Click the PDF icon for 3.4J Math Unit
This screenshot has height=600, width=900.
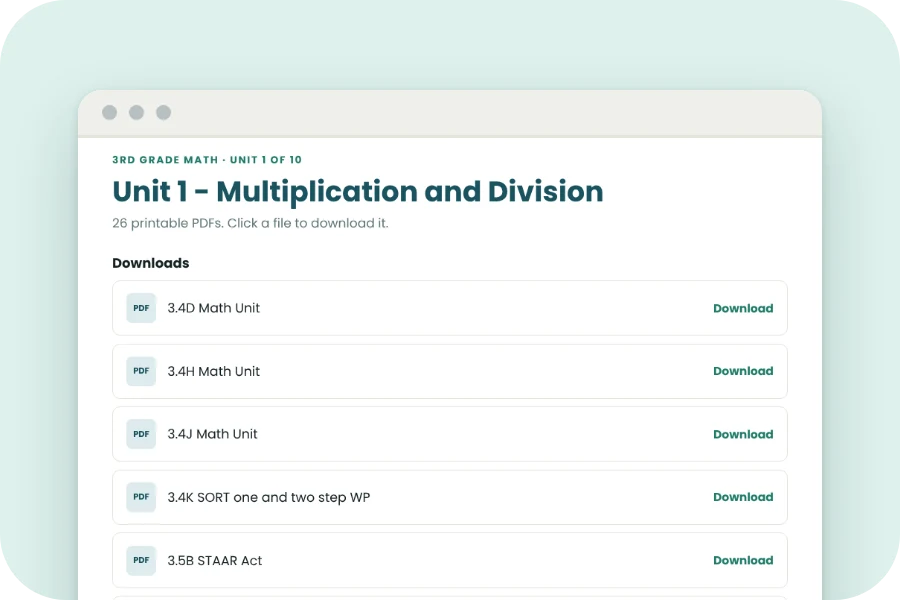tap(141, 434)
